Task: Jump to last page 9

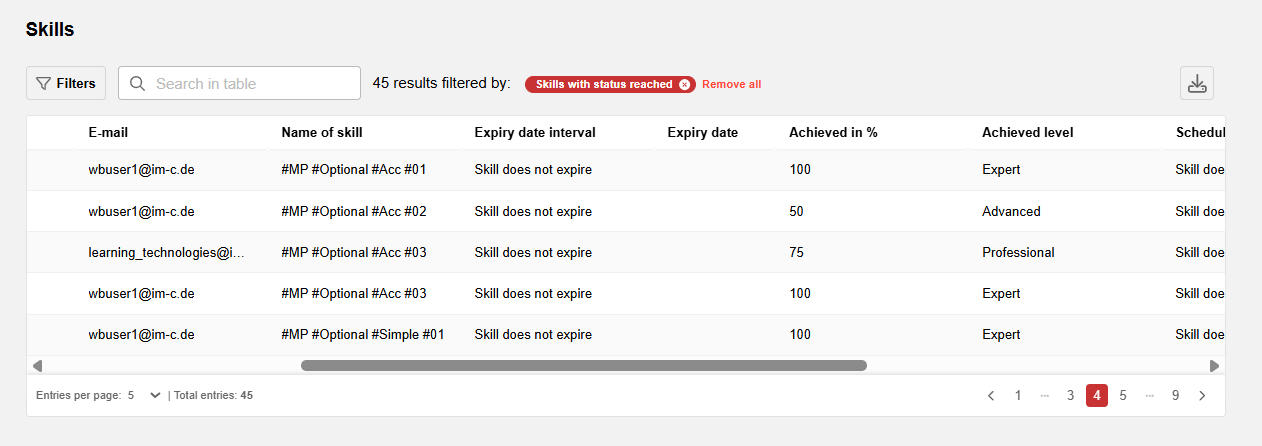Action: point(1175,396)
